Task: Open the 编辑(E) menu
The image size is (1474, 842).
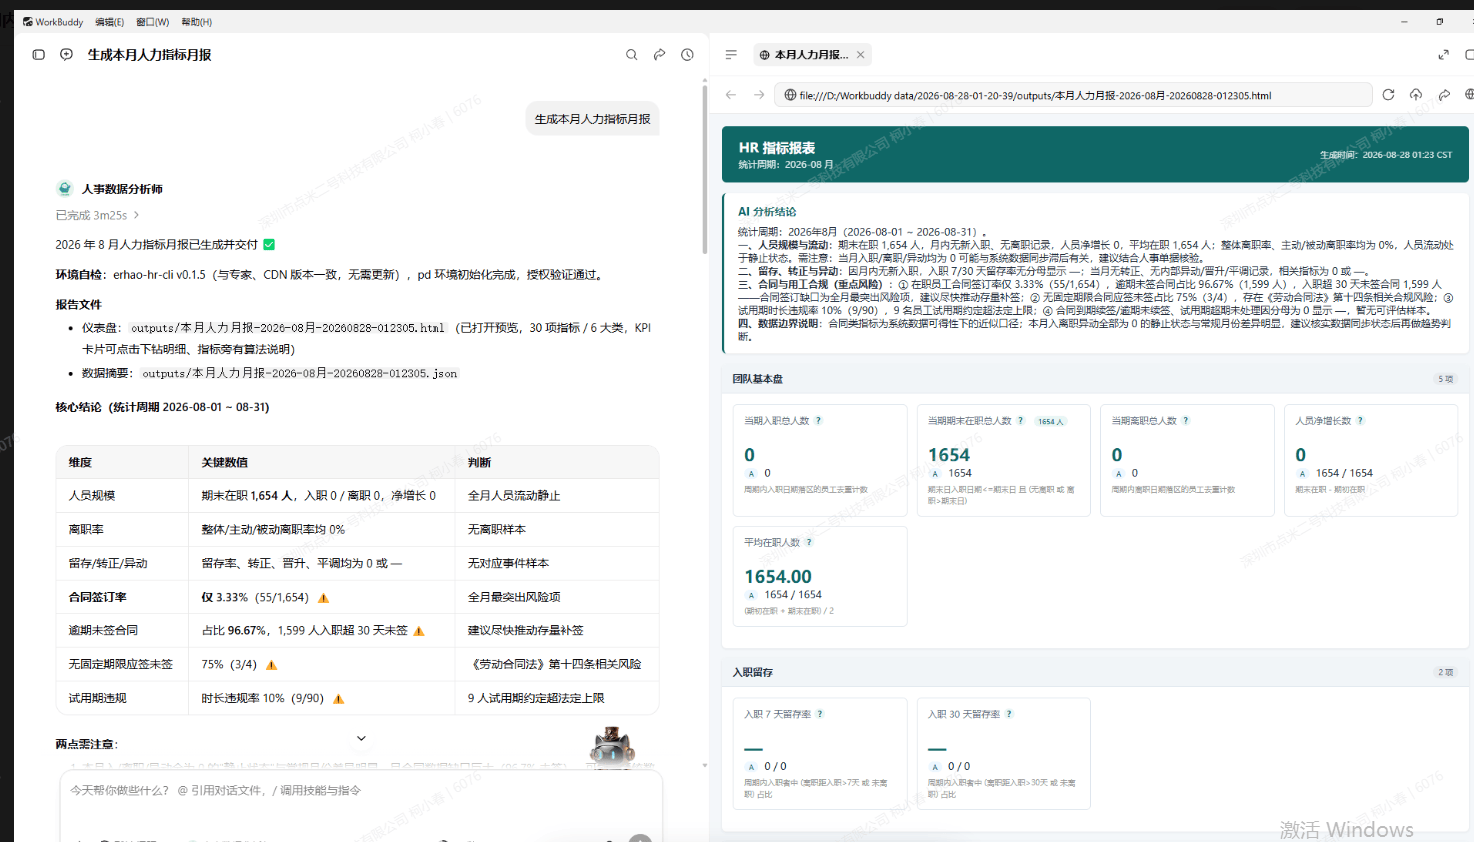Action: click(x=110, y=22)
